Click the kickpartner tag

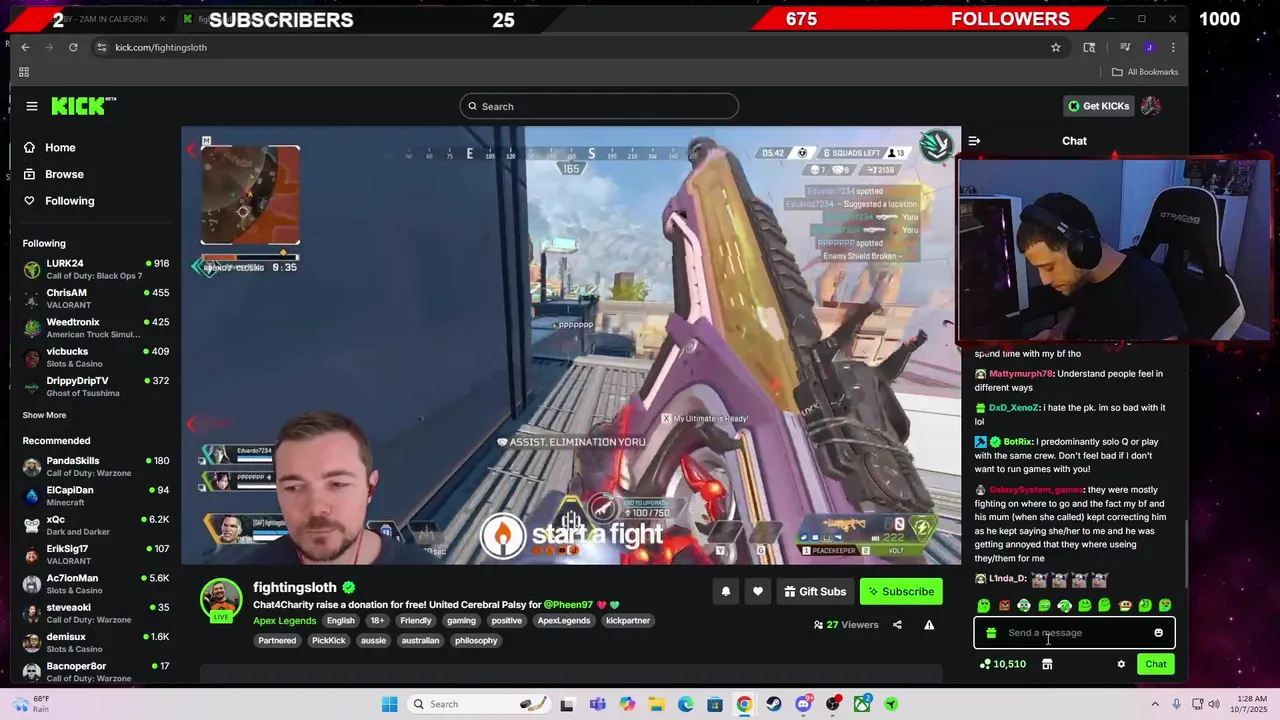click(x=628, y=621)
